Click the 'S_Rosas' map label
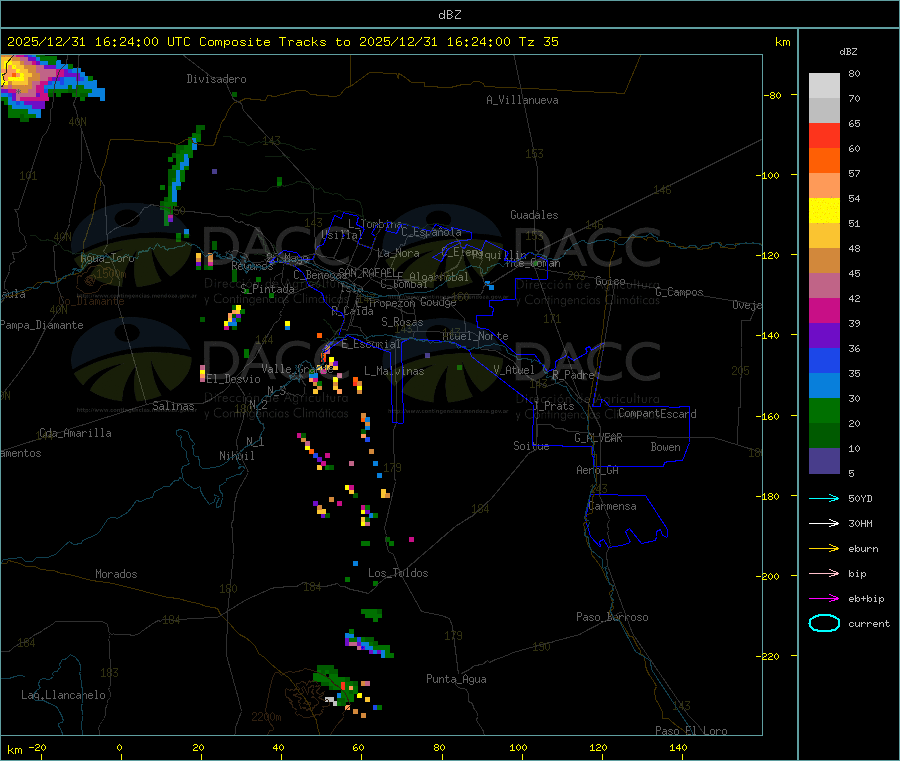 [x=402, y=322]
